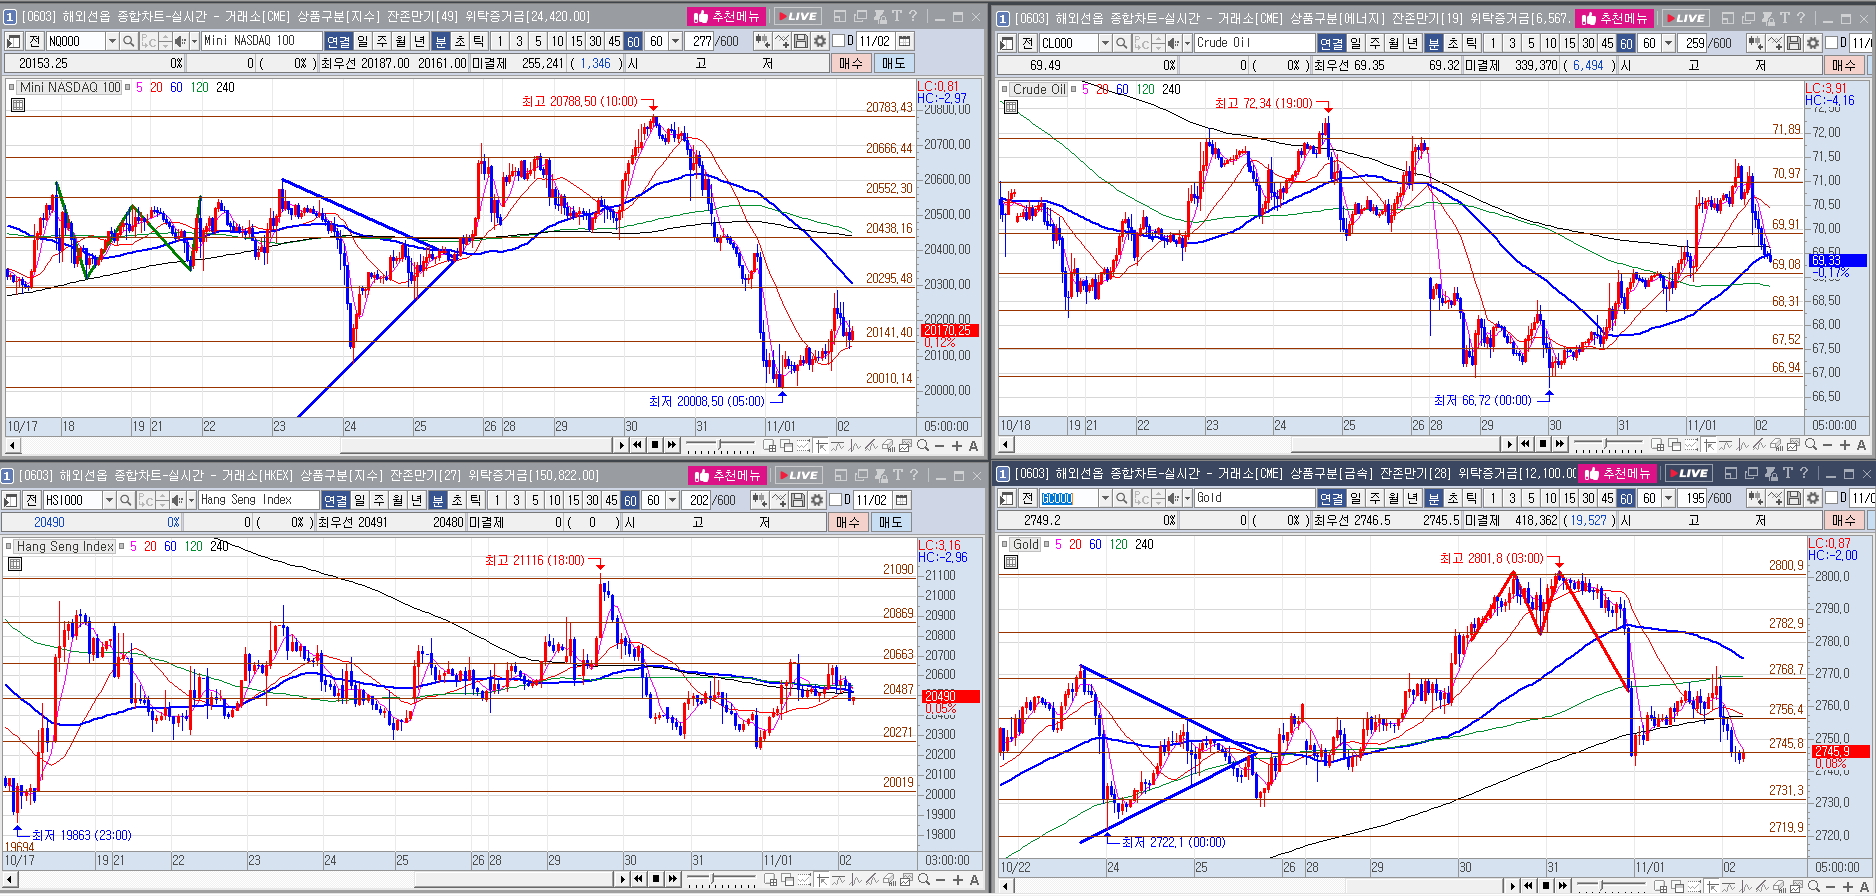1876x896 pixels.
Task: Expand CL000 symbol dropdown
Action: point(1105,42)
